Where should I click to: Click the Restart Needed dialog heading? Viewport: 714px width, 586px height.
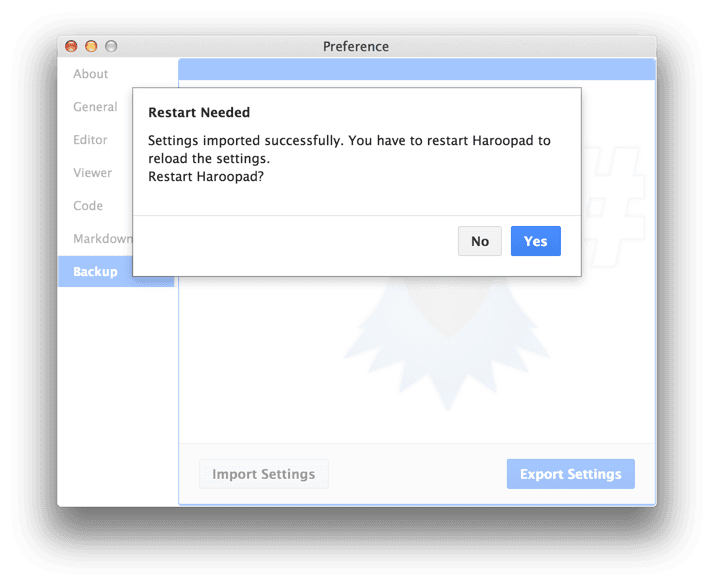pos(198,113)
